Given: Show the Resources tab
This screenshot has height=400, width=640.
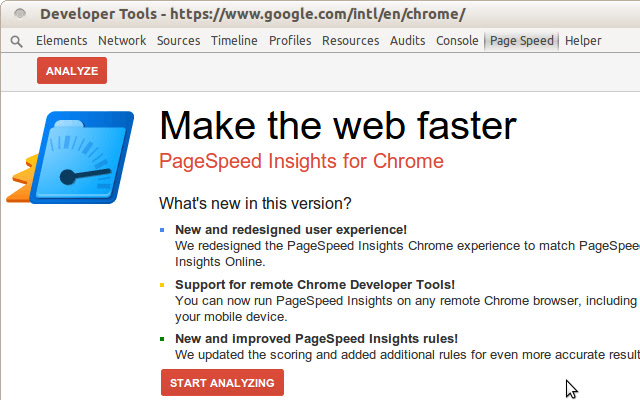Looking at the screenshot, I should (x=350, y=41).
